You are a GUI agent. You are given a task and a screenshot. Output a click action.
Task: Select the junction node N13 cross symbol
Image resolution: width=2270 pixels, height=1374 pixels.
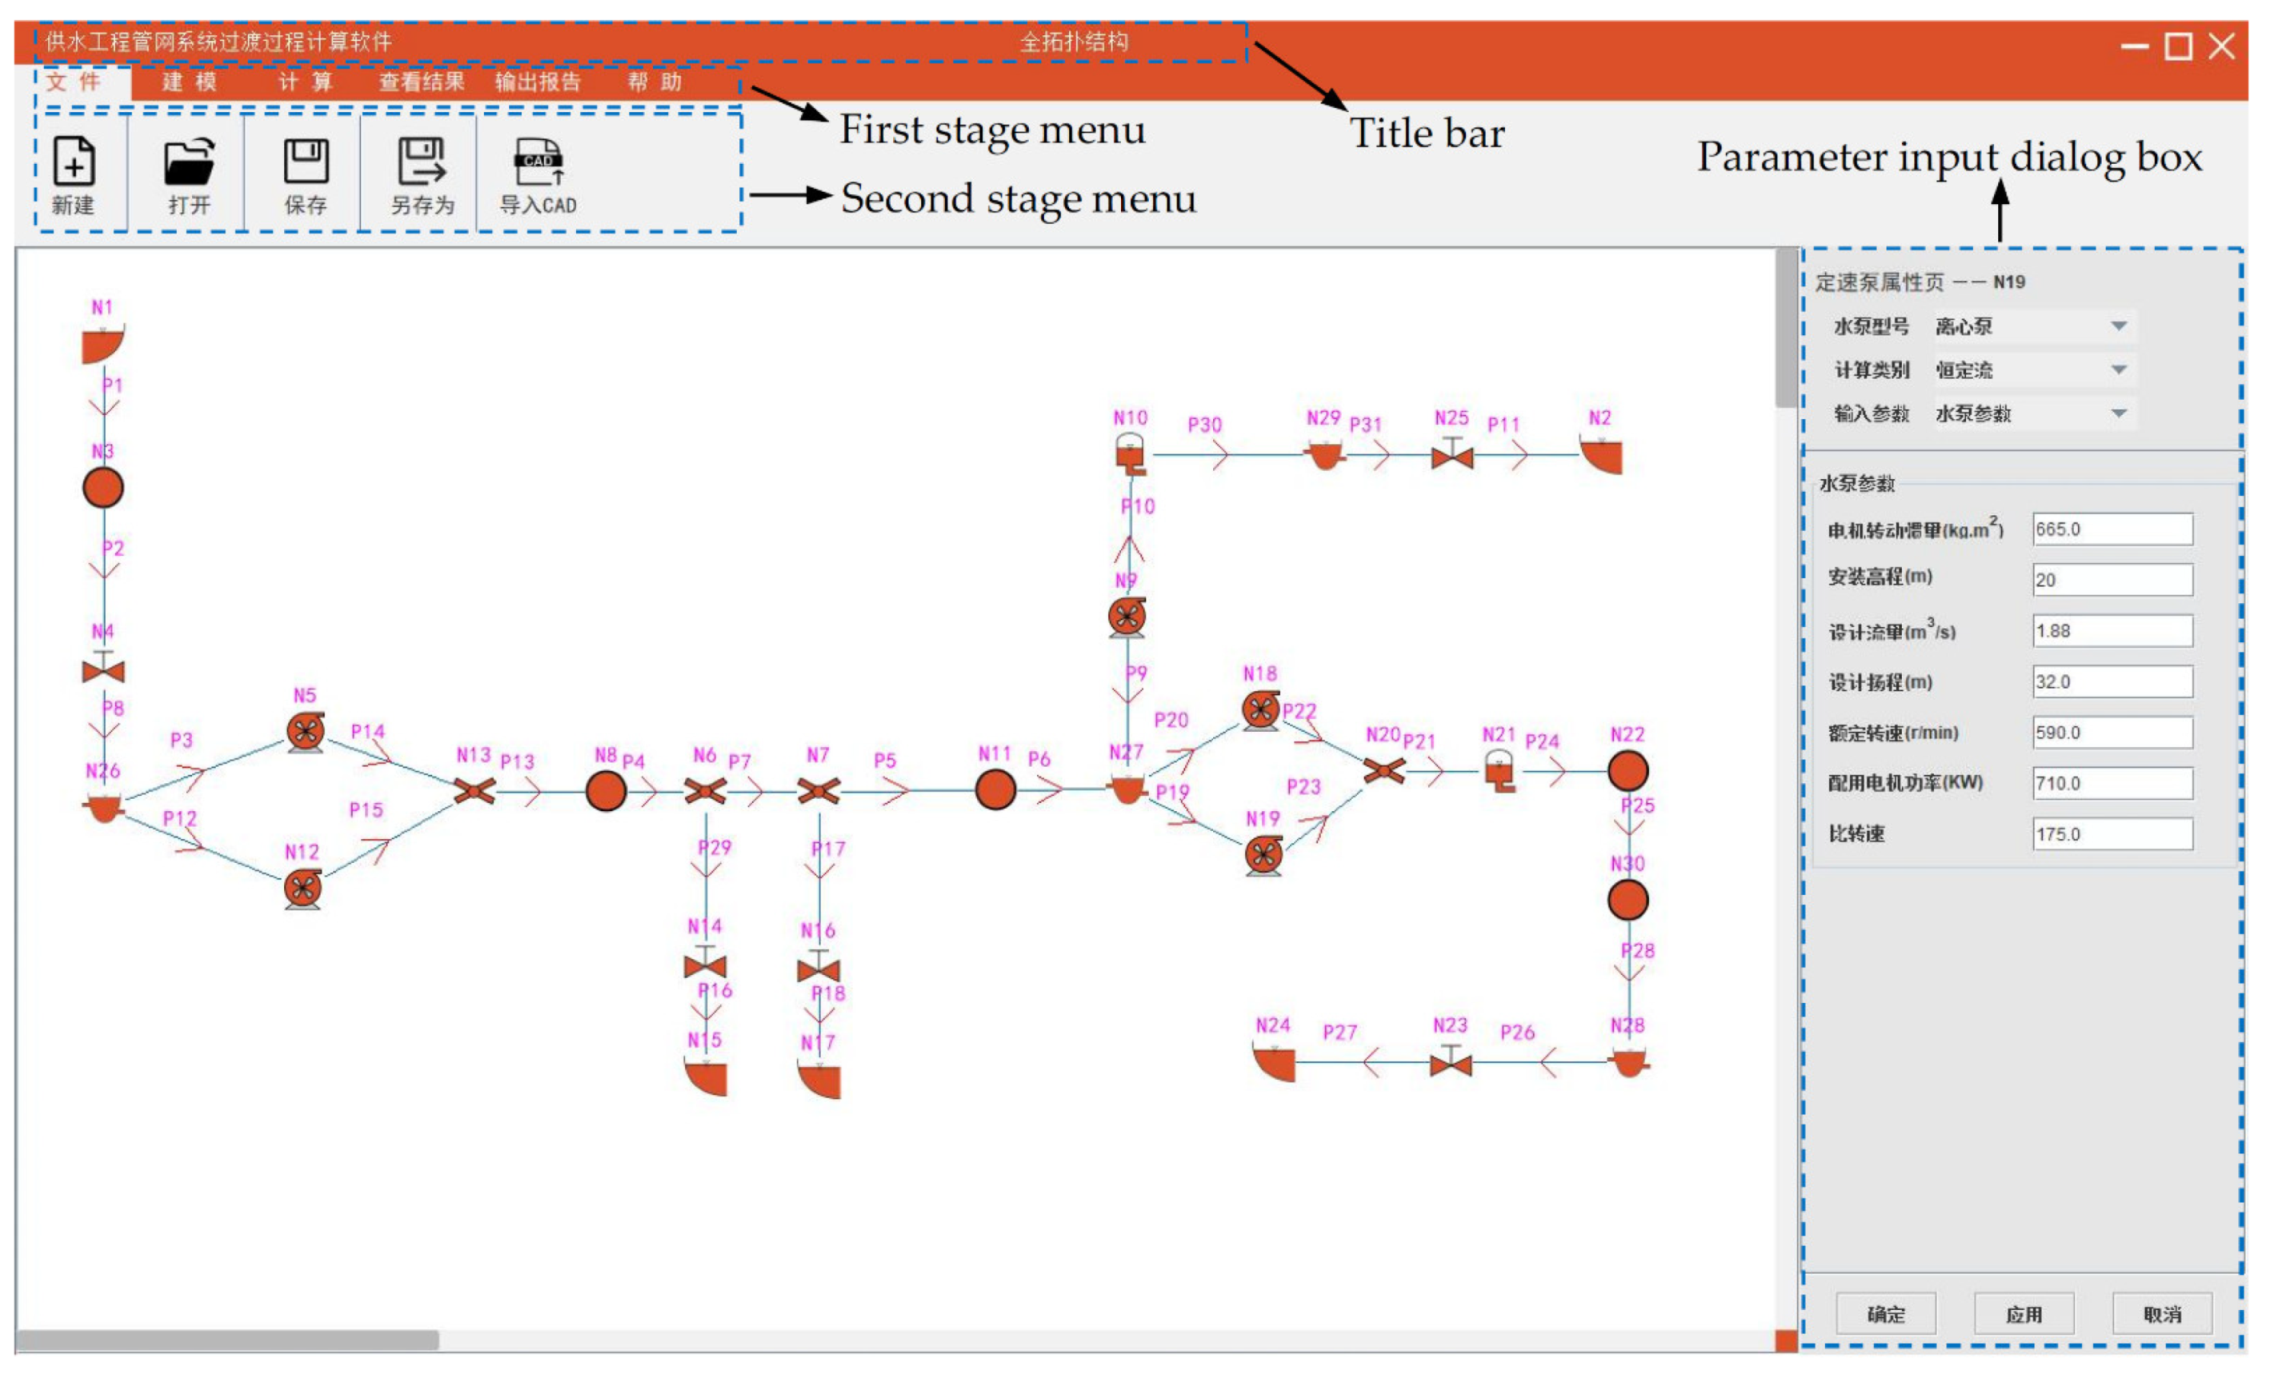474,792
